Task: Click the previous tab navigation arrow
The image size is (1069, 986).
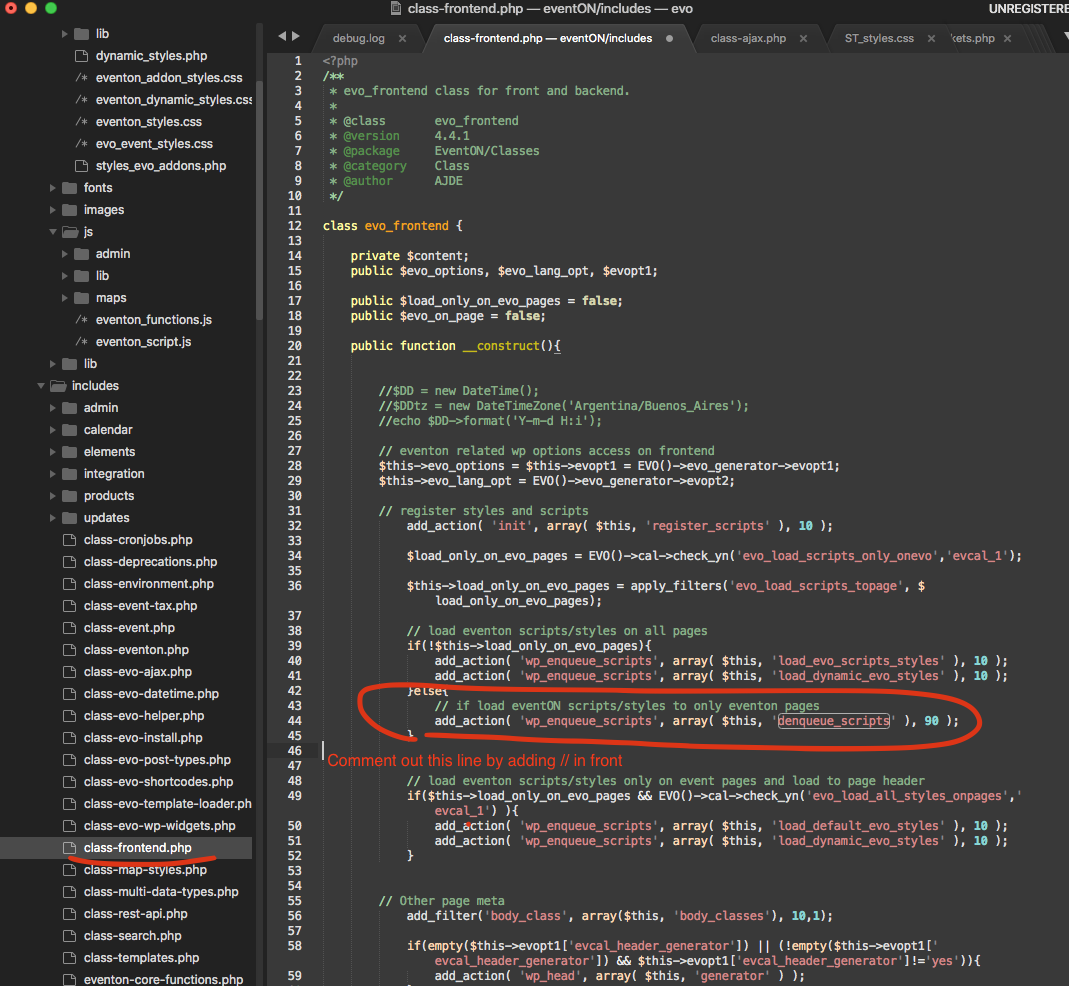Action: click(282, 37)
